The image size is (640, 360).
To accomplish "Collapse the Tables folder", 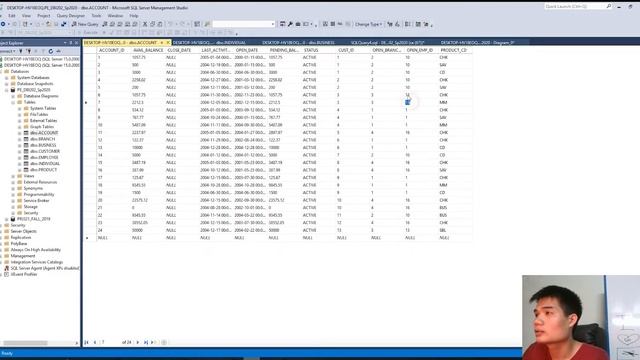I will click(x=13, y=102).
